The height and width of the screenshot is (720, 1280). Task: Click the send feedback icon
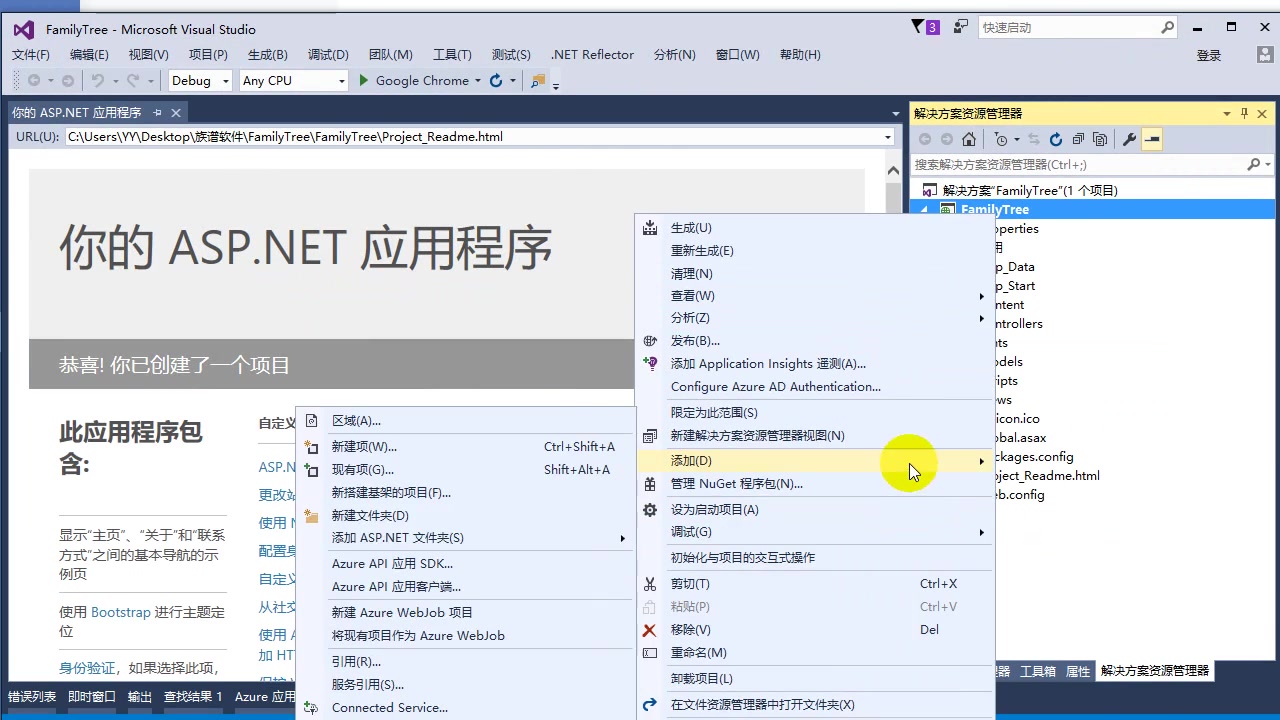[x=961, y=27]
